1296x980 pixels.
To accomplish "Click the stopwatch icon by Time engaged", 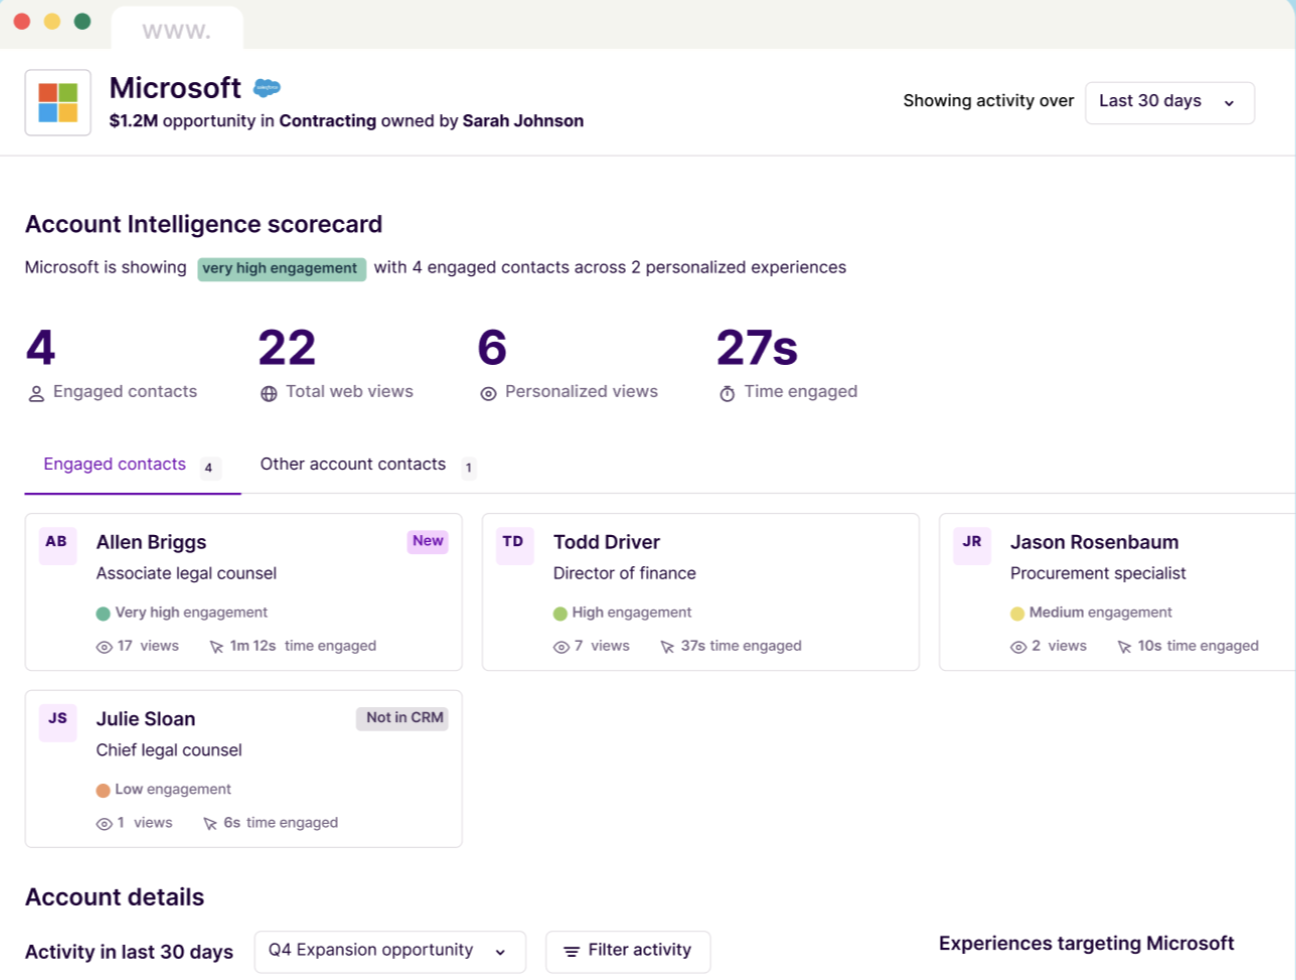I will click(727, 394).
